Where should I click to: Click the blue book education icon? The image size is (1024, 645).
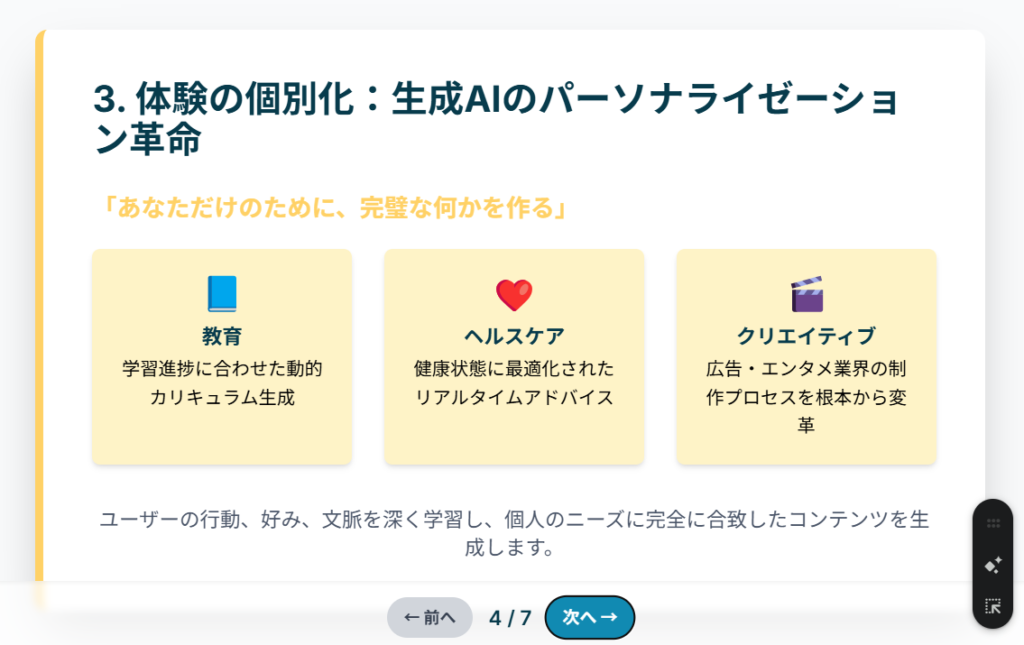click(x=222, y=294)
